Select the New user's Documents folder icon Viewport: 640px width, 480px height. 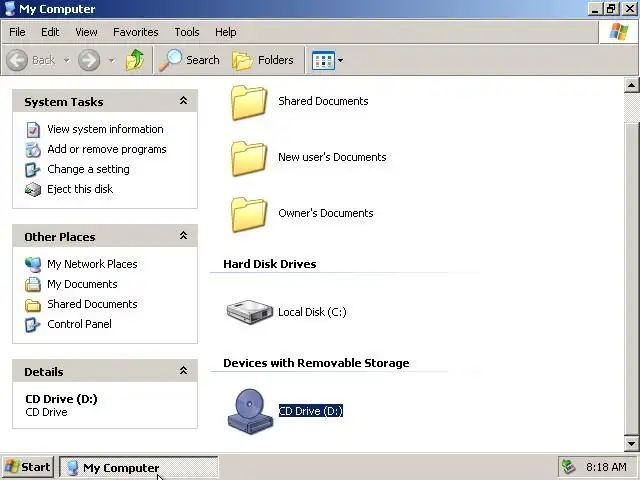click(x=249, y=158)
